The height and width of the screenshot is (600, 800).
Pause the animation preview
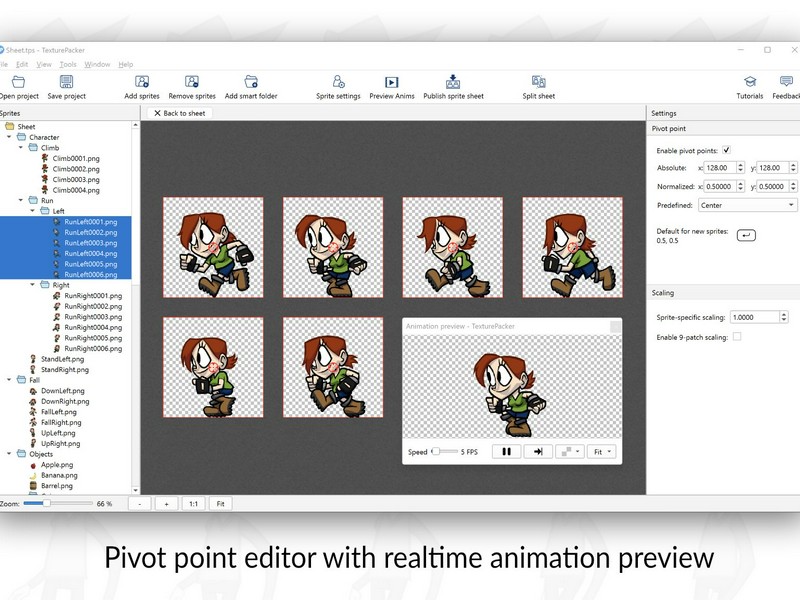click(x=506, y=452)
